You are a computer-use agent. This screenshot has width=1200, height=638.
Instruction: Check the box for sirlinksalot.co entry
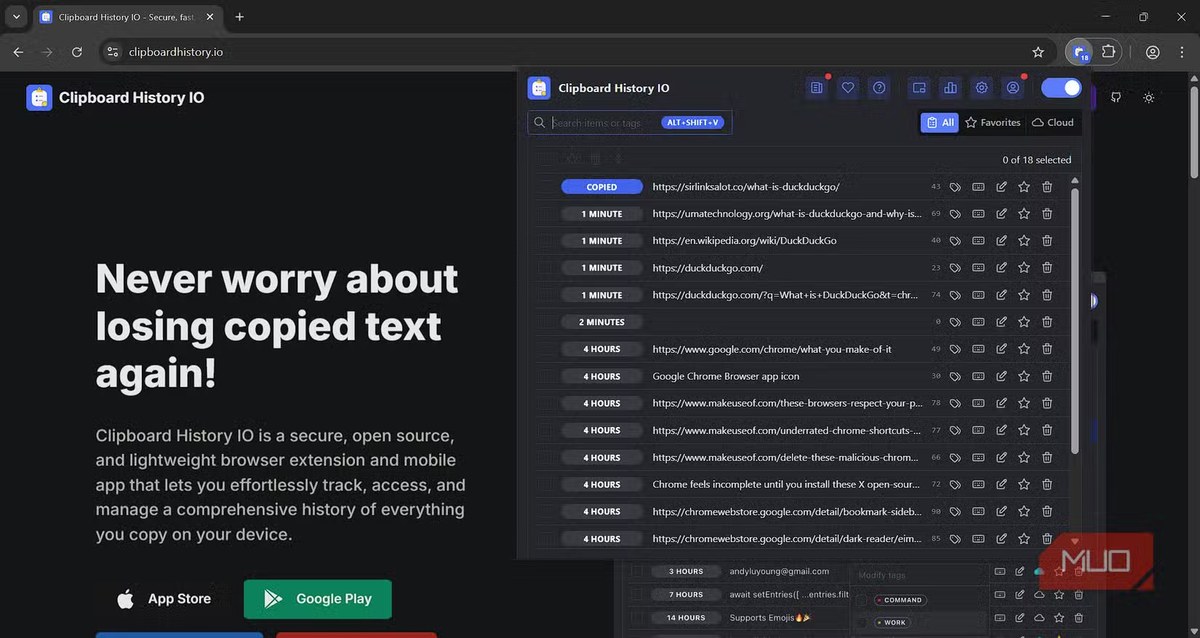[x=545, y=187]
